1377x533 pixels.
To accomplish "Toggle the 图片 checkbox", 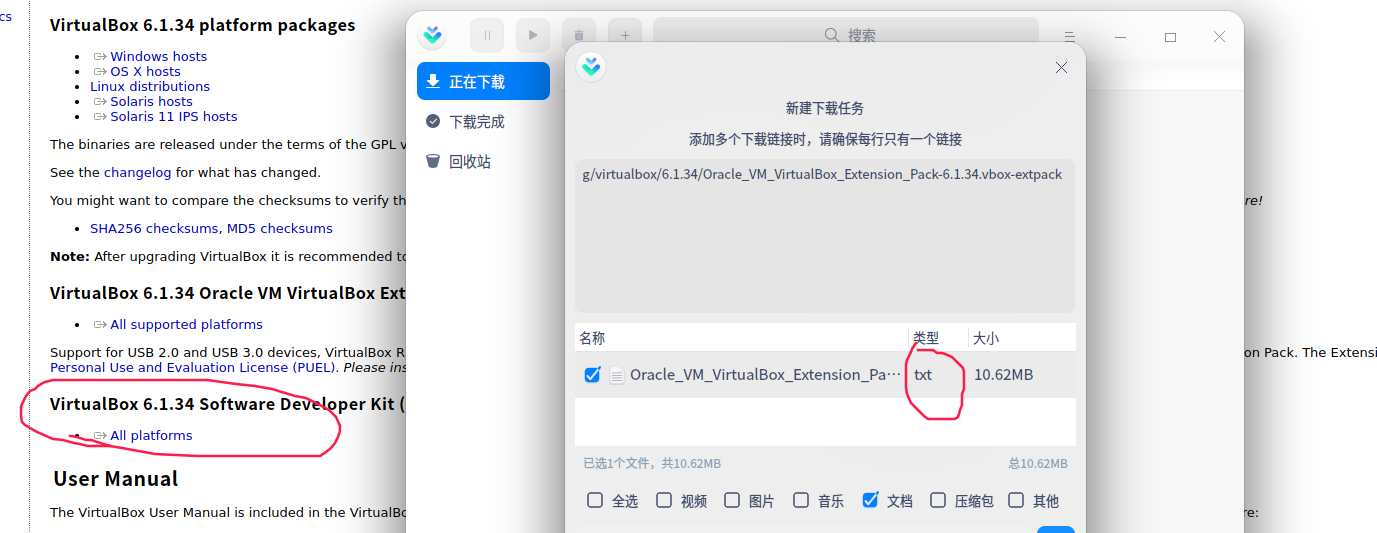I will pyautogui.click(x=732, y=500).
